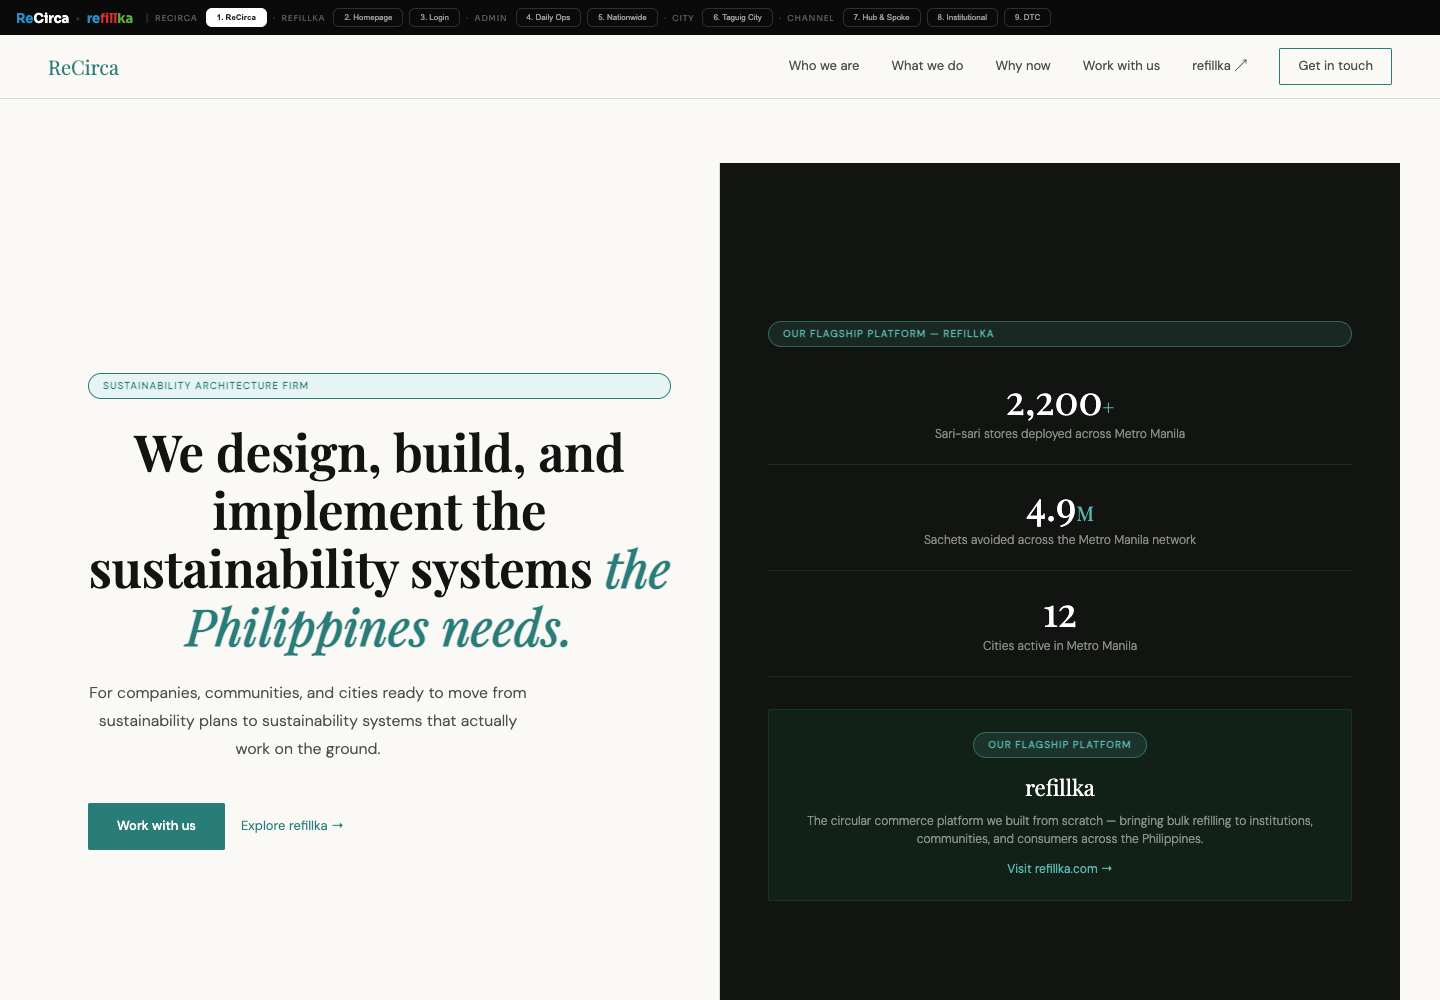Click the refillka logo in the top black bar
The height and width of the screenshot is (1000, 1440).
point(110,18)
